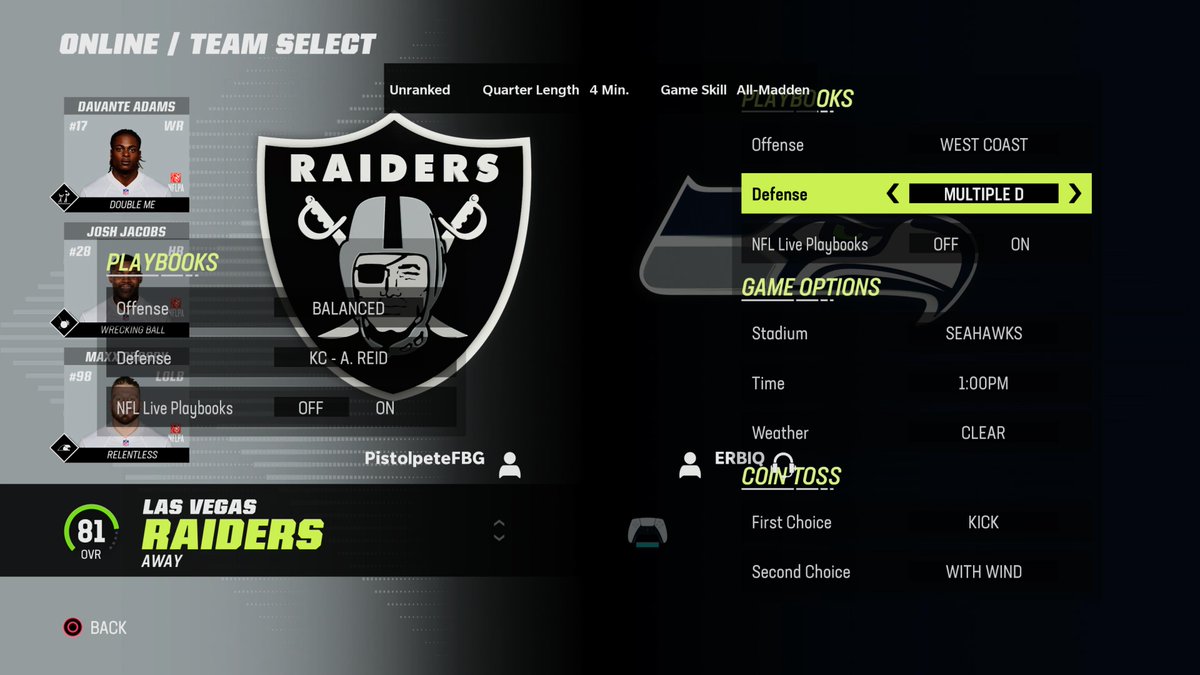Screen dimensions: 1200x675
Task: Select the Seahawks Offense row
Action: [x=916, y=145]
